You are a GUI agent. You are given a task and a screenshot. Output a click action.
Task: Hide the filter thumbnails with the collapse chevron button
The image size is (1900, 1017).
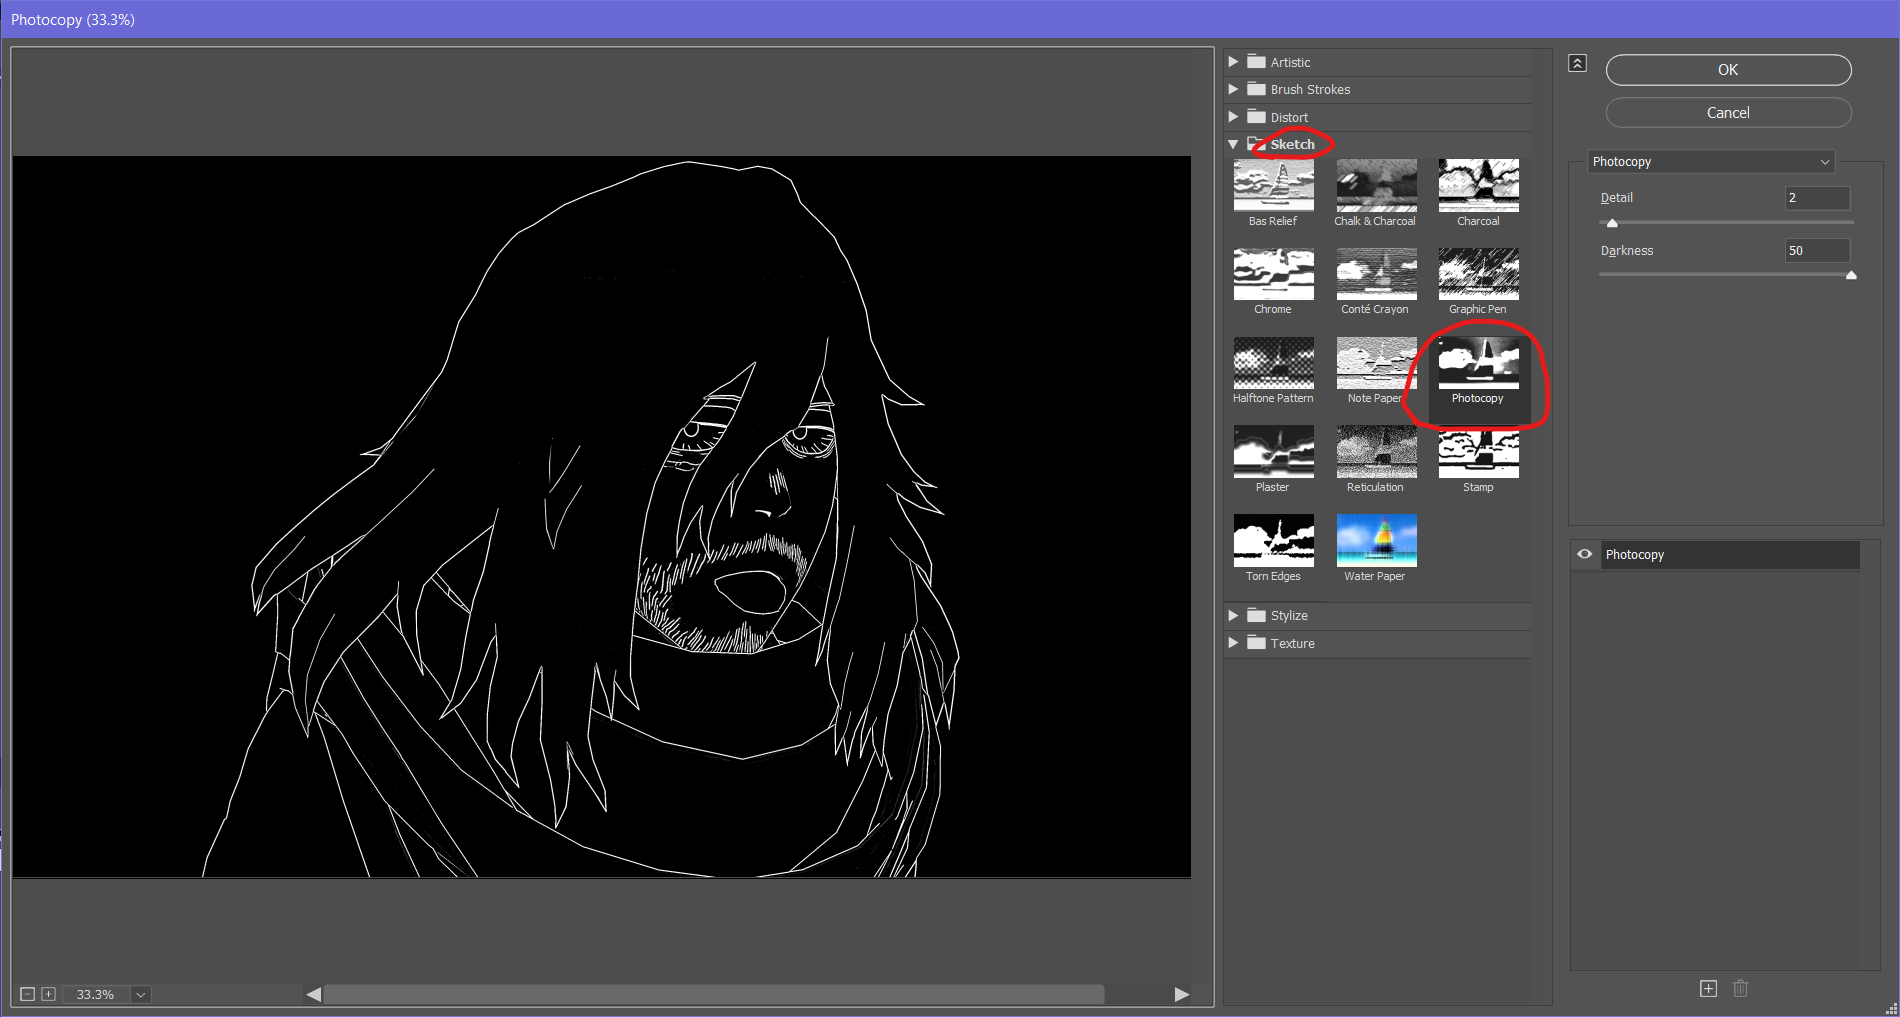(1577, 63)
